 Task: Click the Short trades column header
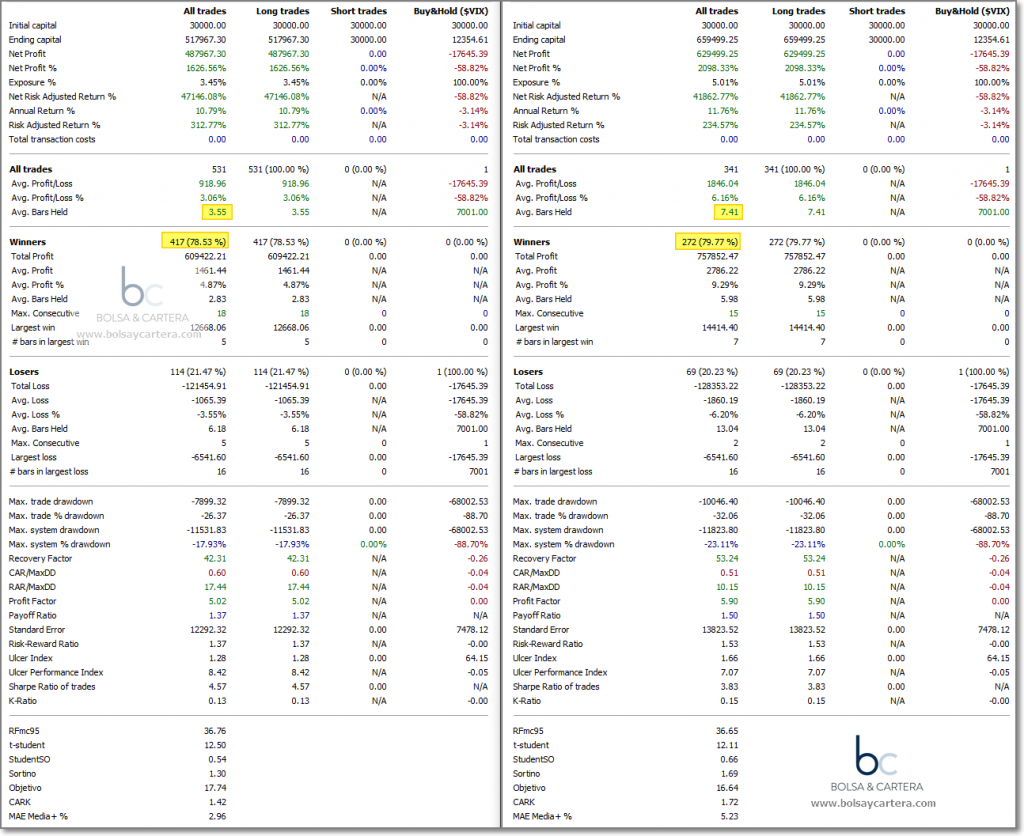(357, 11)
